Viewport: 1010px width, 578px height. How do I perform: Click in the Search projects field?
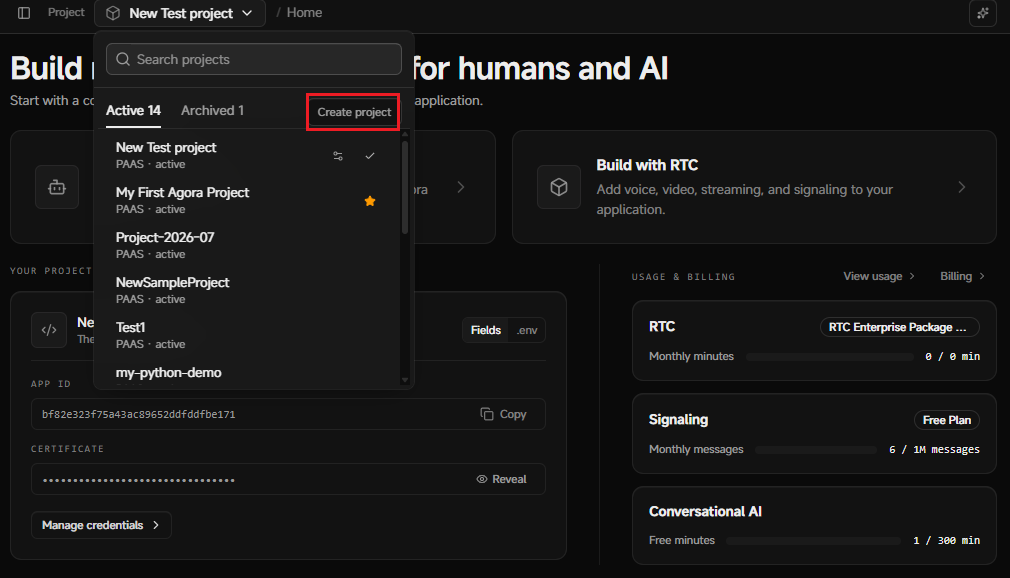tap(254, 59)
